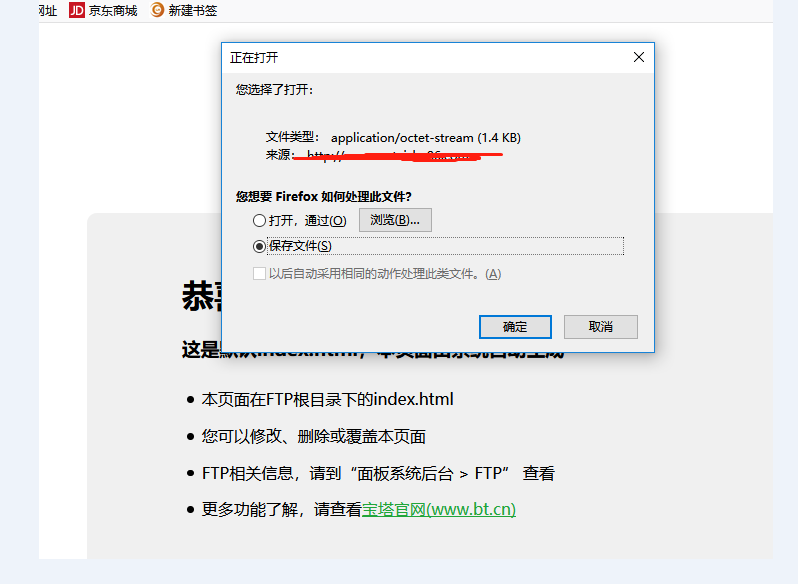Select the 保存文件(S) radio button
Image resolution: width=798 pixels, height=584 pixels.
click(259, 247)
